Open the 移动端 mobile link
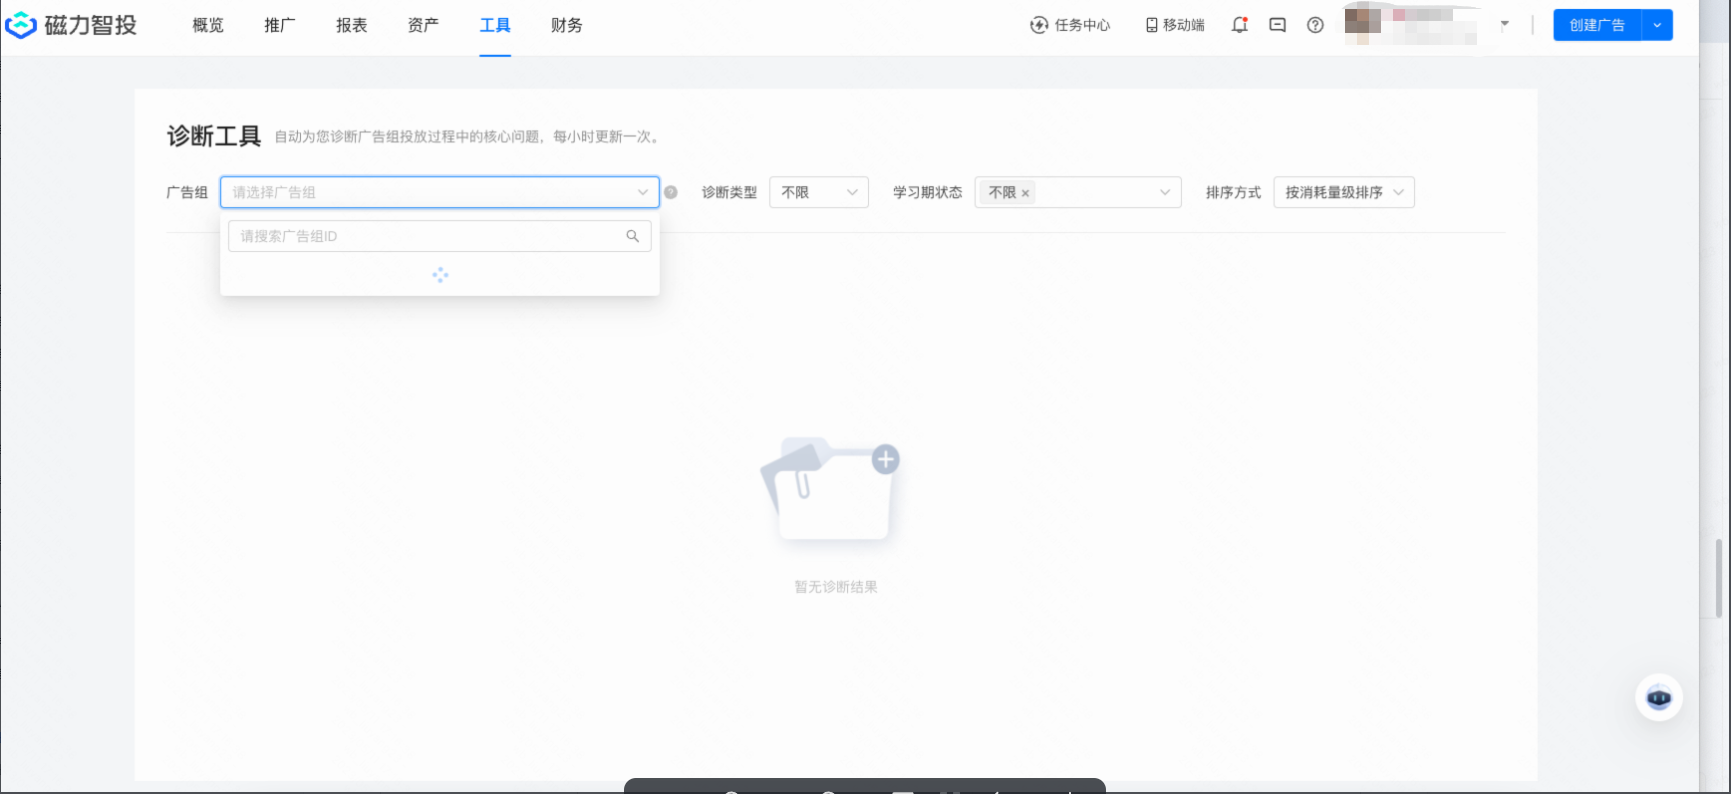The width and height of the screenshot is (1731, 794). [1175, 25]
